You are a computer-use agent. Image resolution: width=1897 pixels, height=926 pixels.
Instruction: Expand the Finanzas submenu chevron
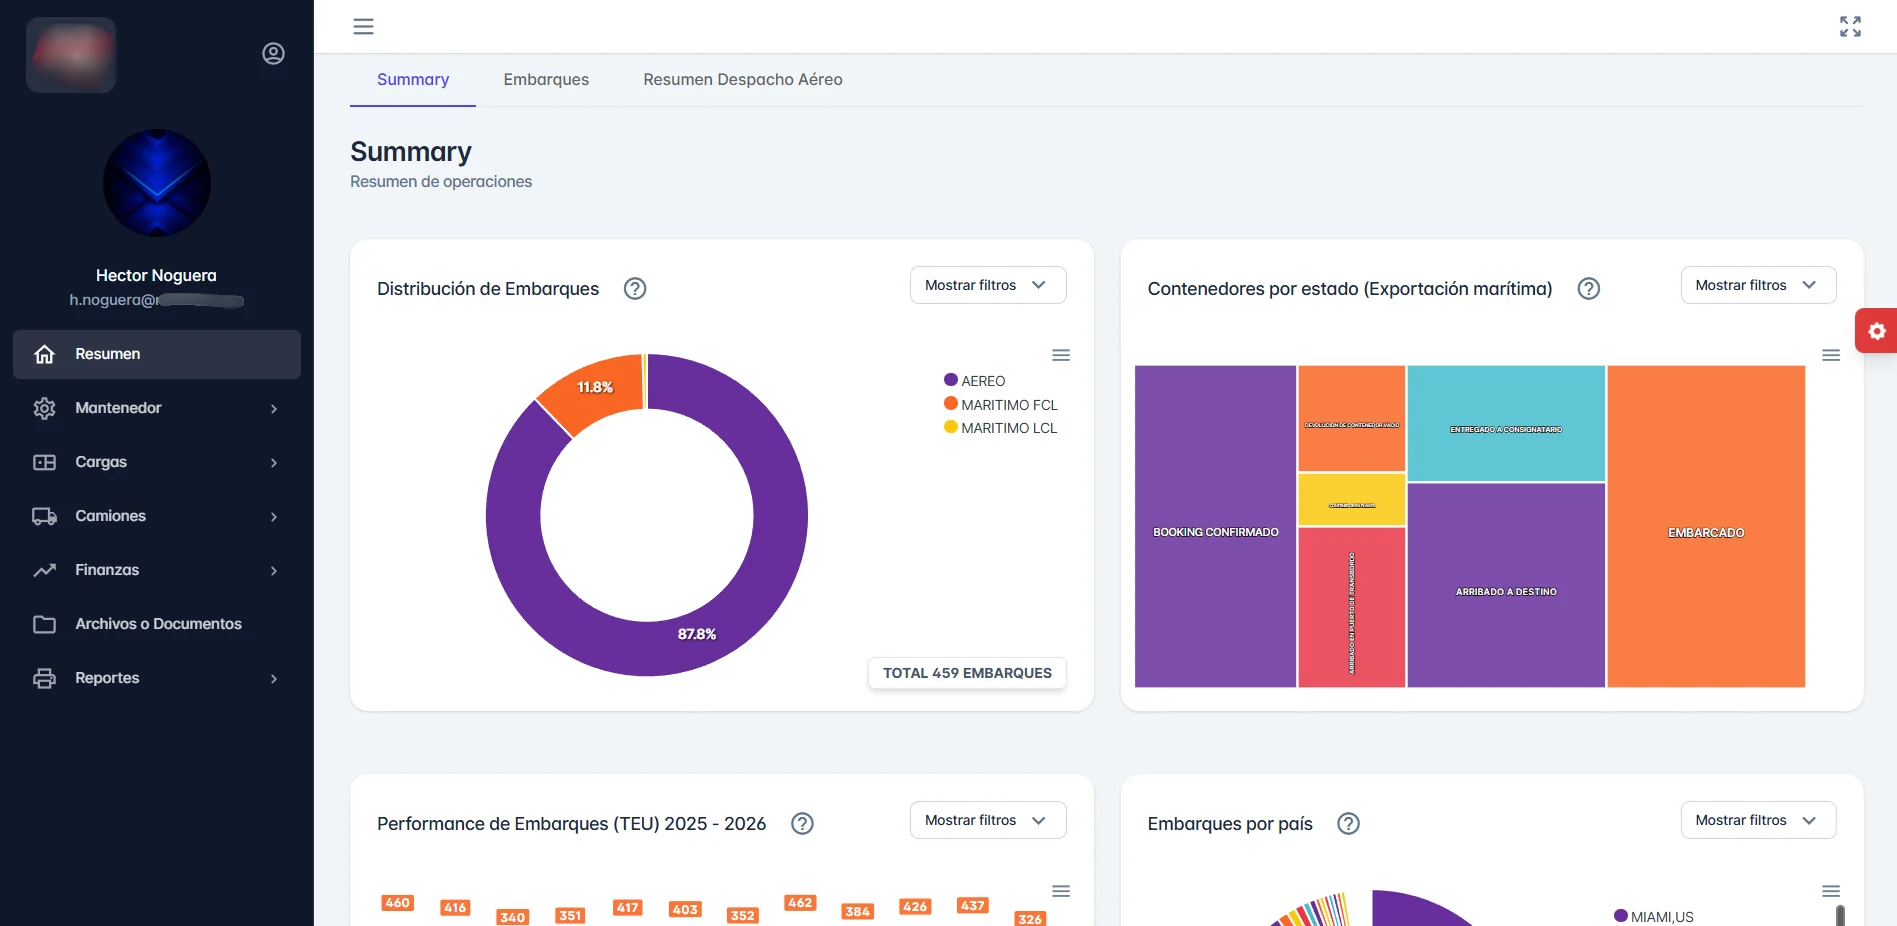(274, 571)
